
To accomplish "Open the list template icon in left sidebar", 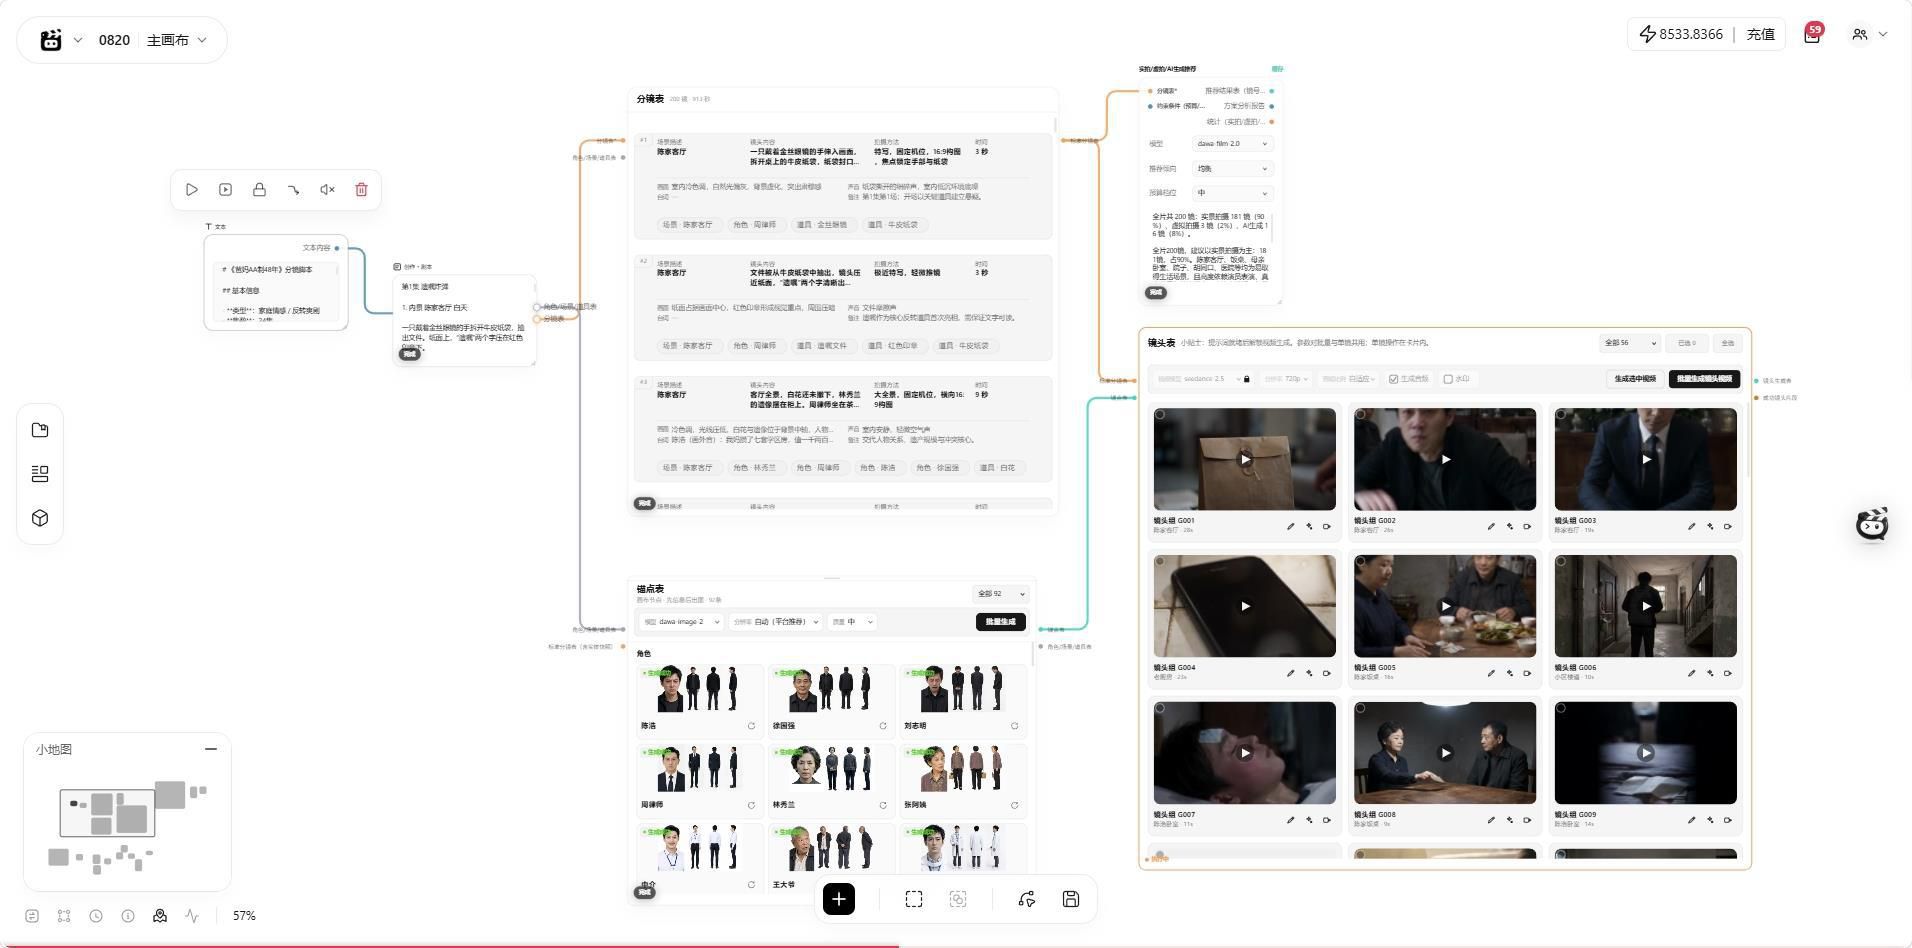I will 40,474.
